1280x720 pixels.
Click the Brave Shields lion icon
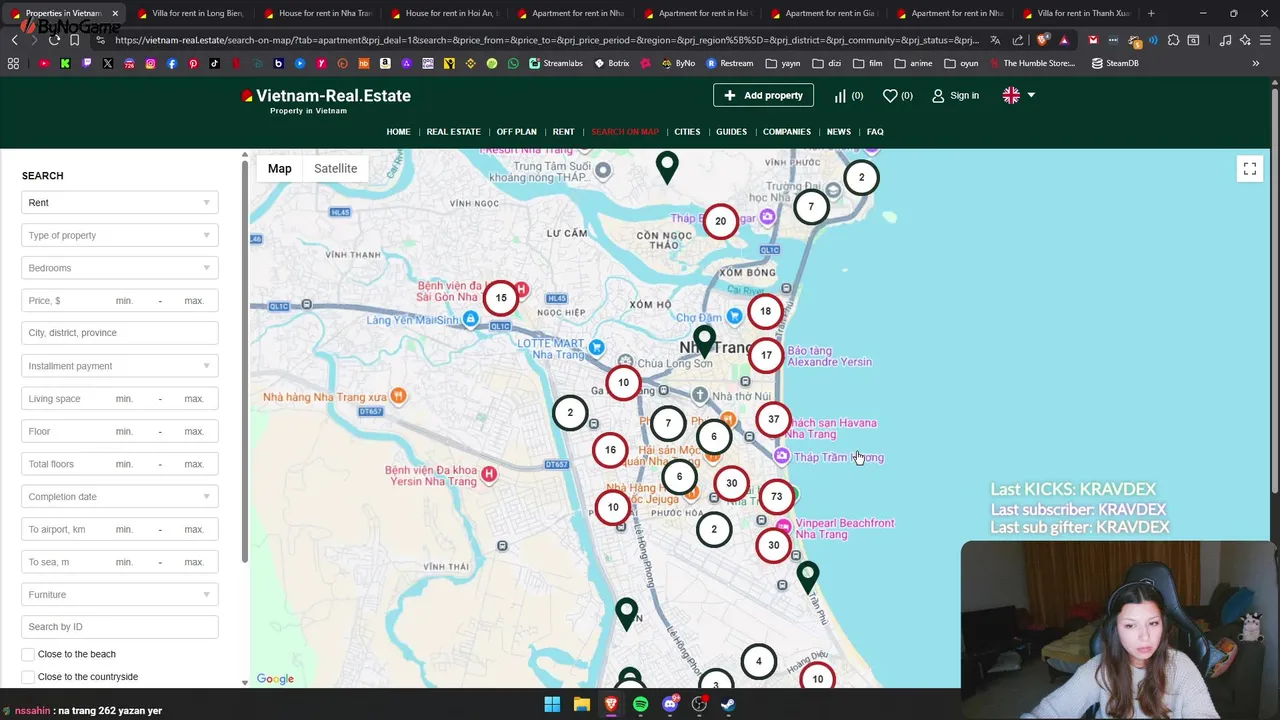tap(1043, 40)
